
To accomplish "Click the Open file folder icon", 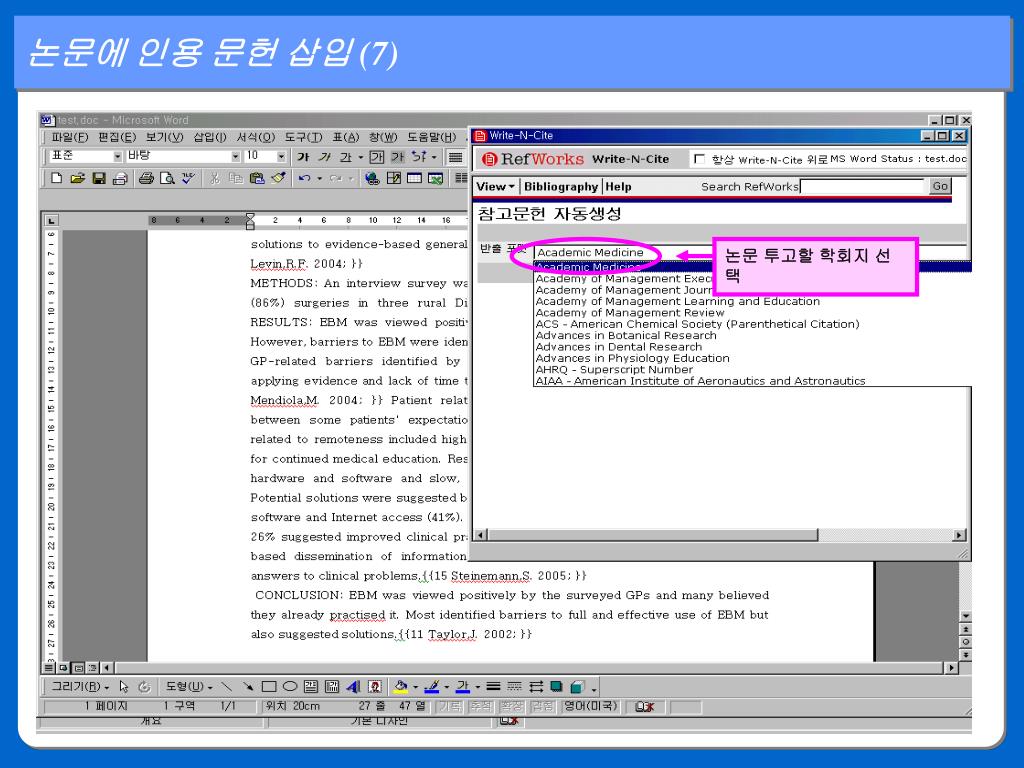I will [78, 178].
